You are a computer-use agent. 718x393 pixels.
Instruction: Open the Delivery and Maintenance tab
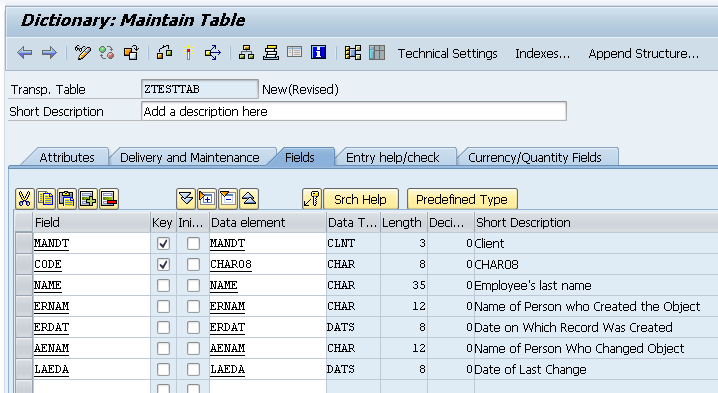pyautogui.click(x=190, y=157)
